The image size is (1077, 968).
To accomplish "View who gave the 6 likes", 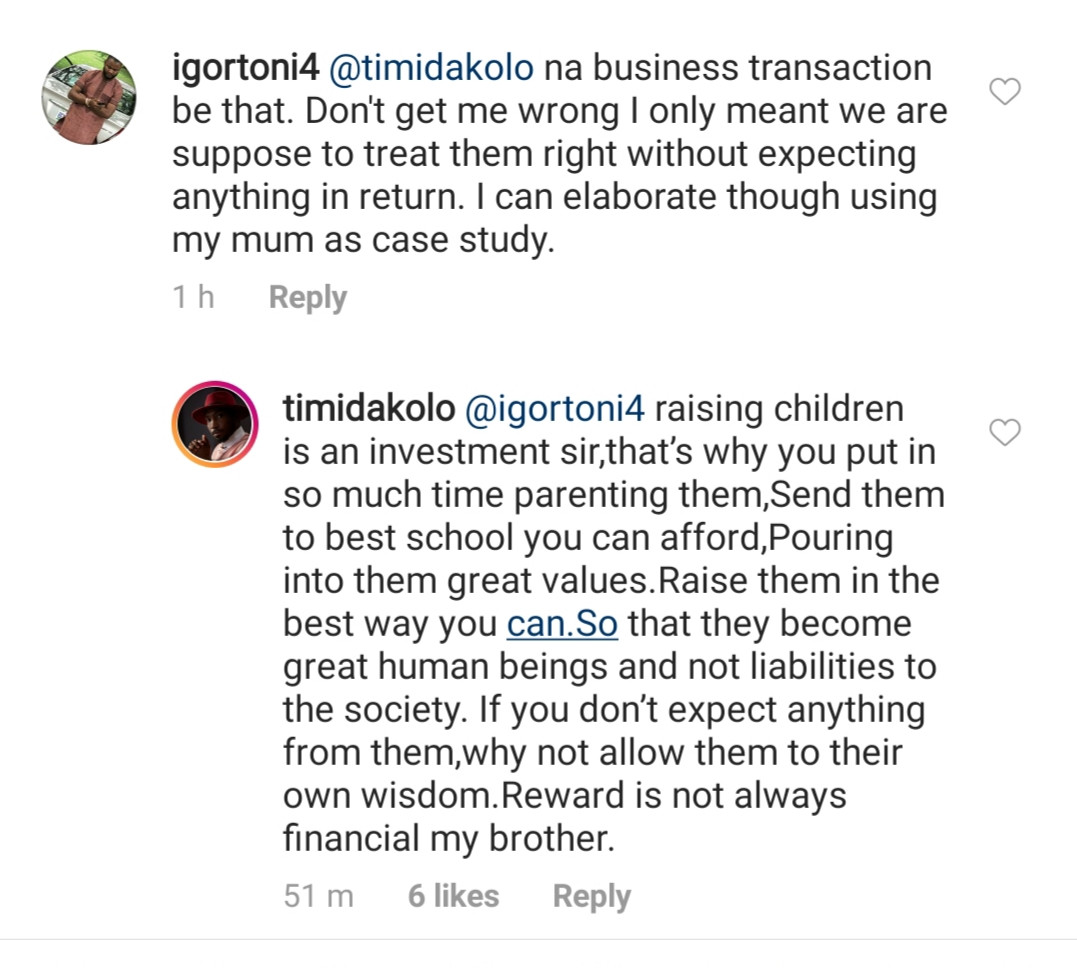I will point(453,896).
